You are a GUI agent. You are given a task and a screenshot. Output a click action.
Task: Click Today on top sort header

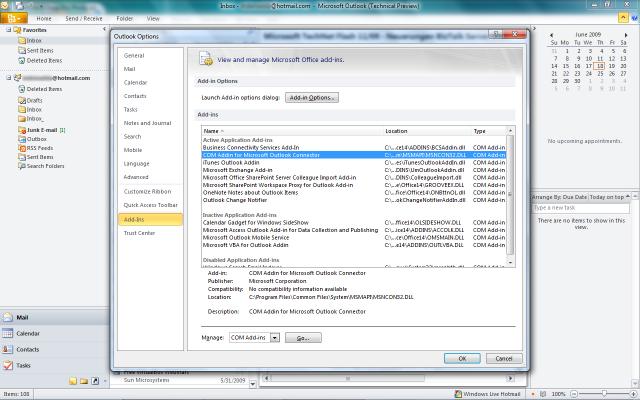[607, 197]
